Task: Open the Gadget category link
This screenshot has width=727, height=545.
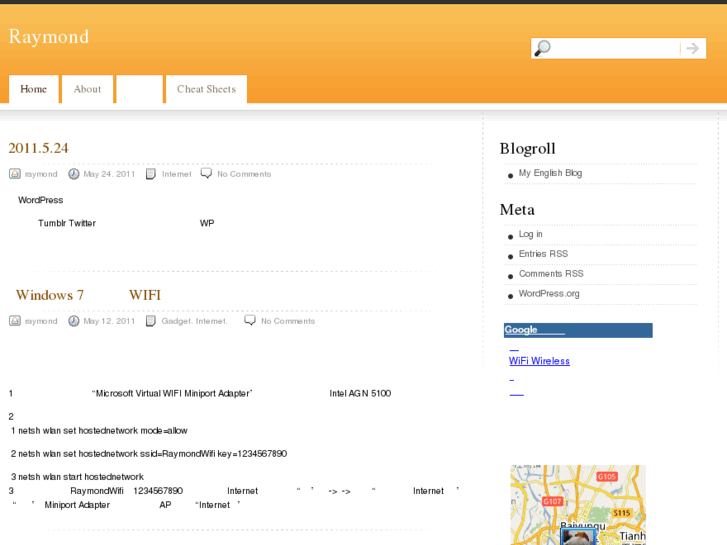Action: 176,321
